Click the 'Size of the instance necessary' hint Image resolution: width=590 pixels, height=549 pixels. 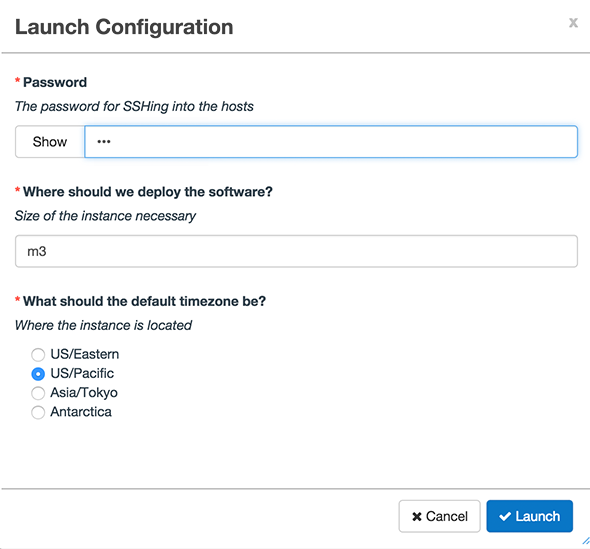[105, 216]
